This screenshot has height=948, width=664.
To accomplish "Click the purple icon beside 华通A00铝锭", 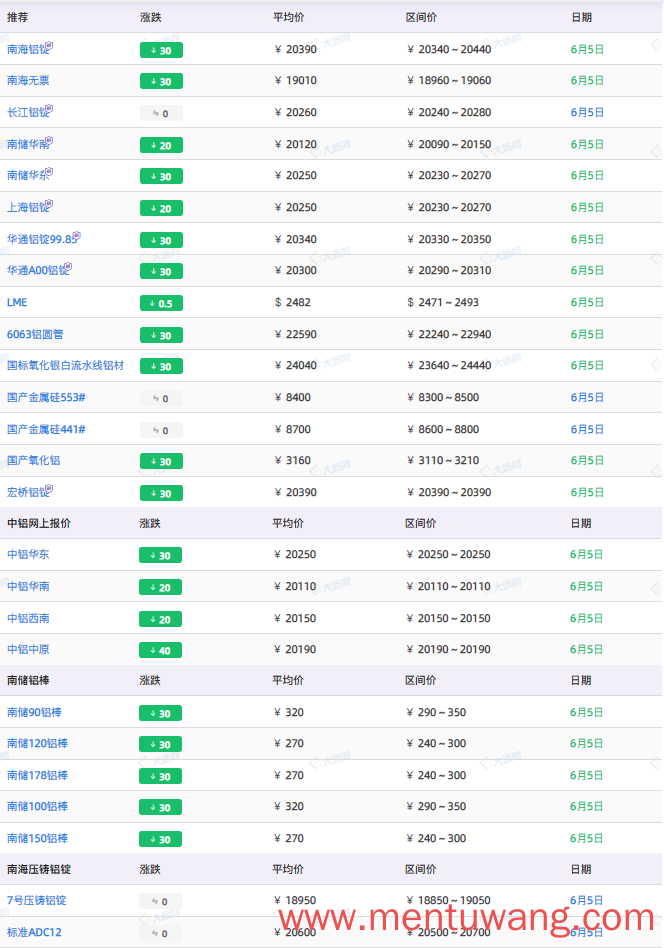I will (68, 267).
